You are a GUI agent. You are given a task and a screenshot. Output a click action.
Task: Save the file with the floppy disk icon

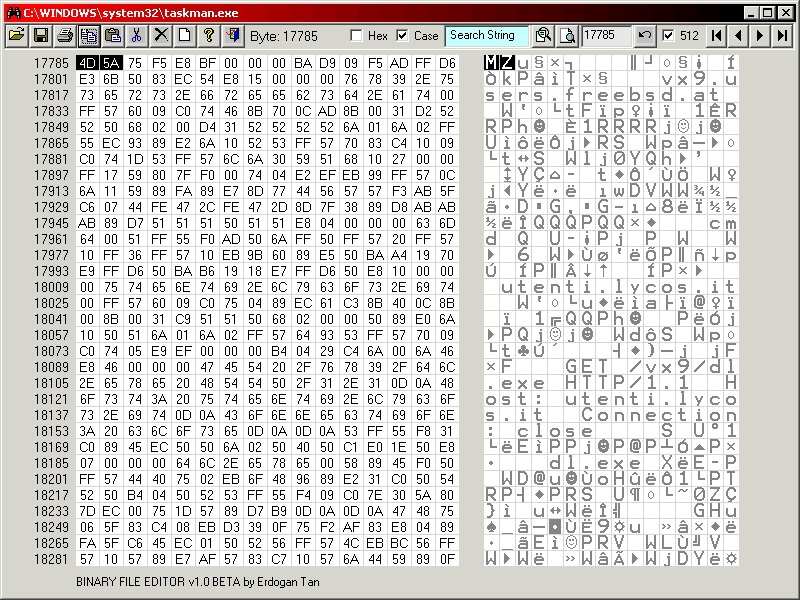coord(41,35)
